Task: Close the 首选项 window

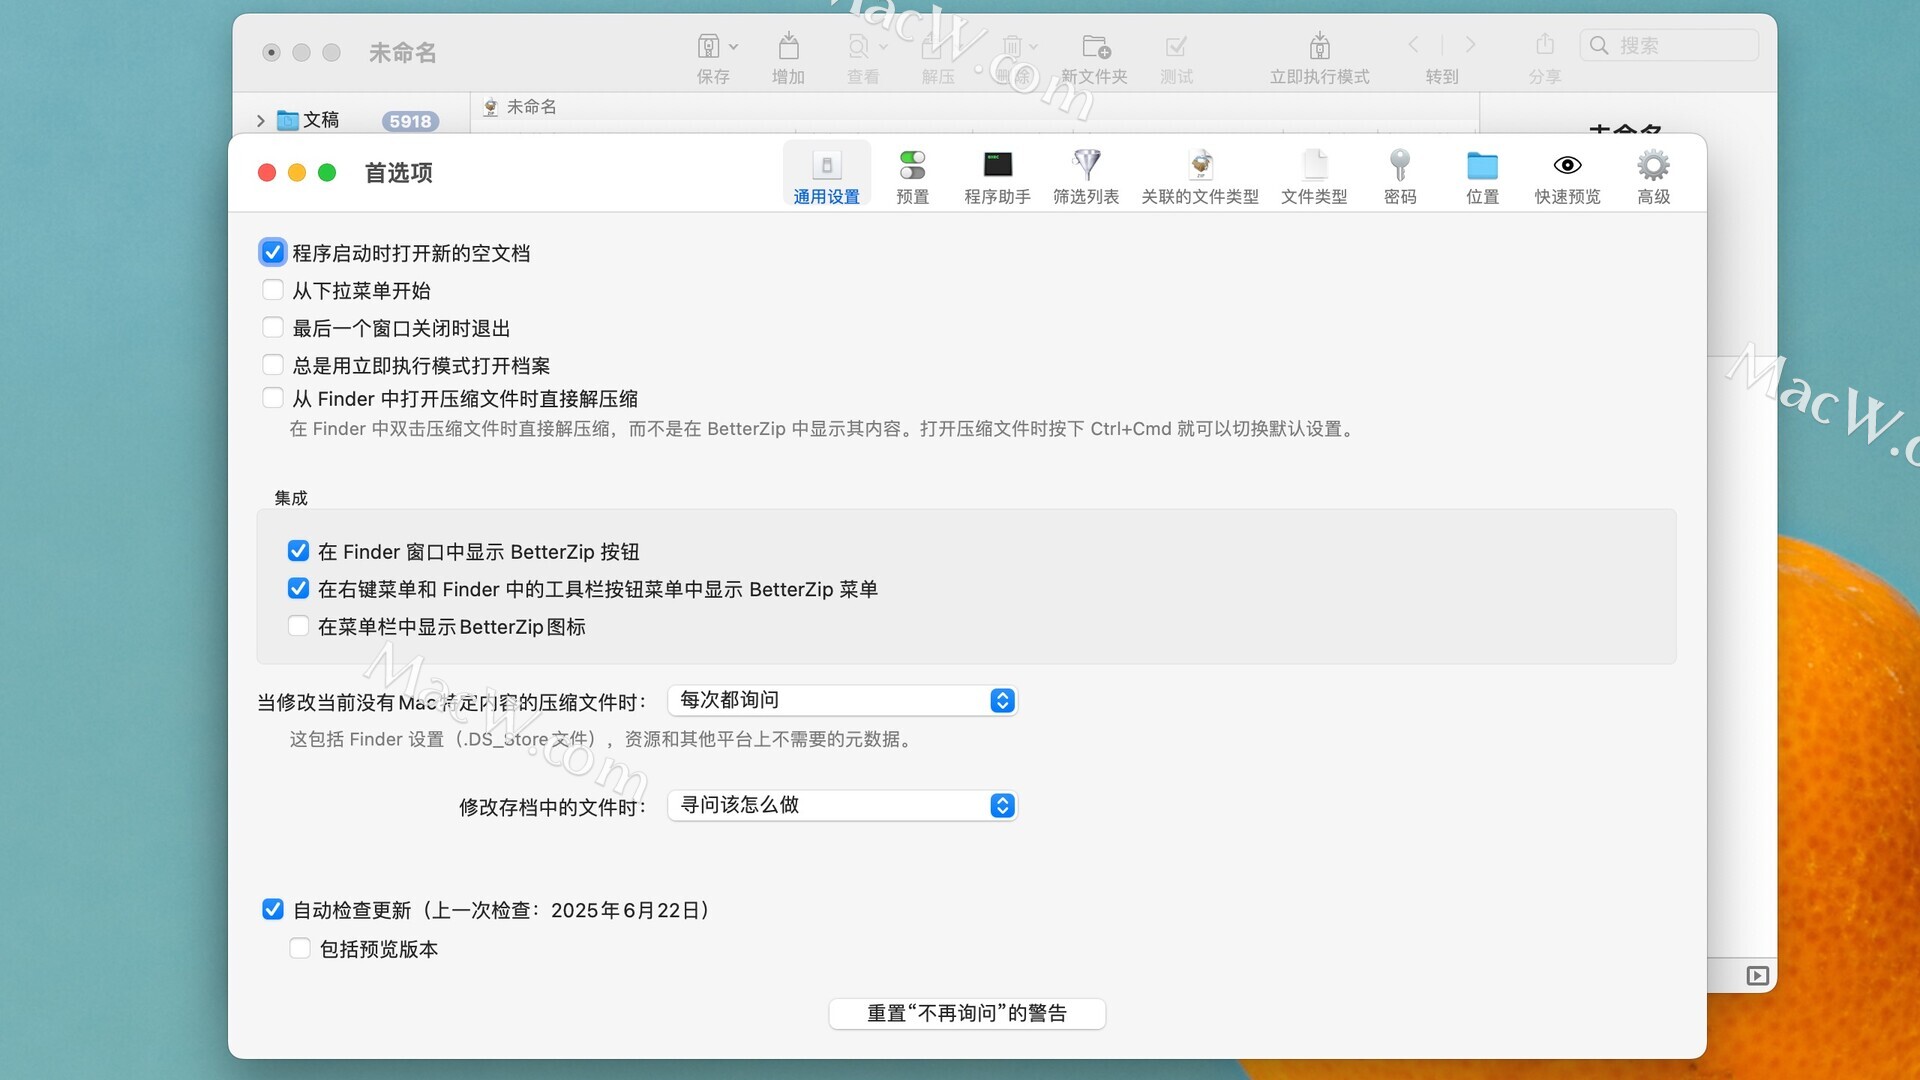Action: (x=267, y=173)
